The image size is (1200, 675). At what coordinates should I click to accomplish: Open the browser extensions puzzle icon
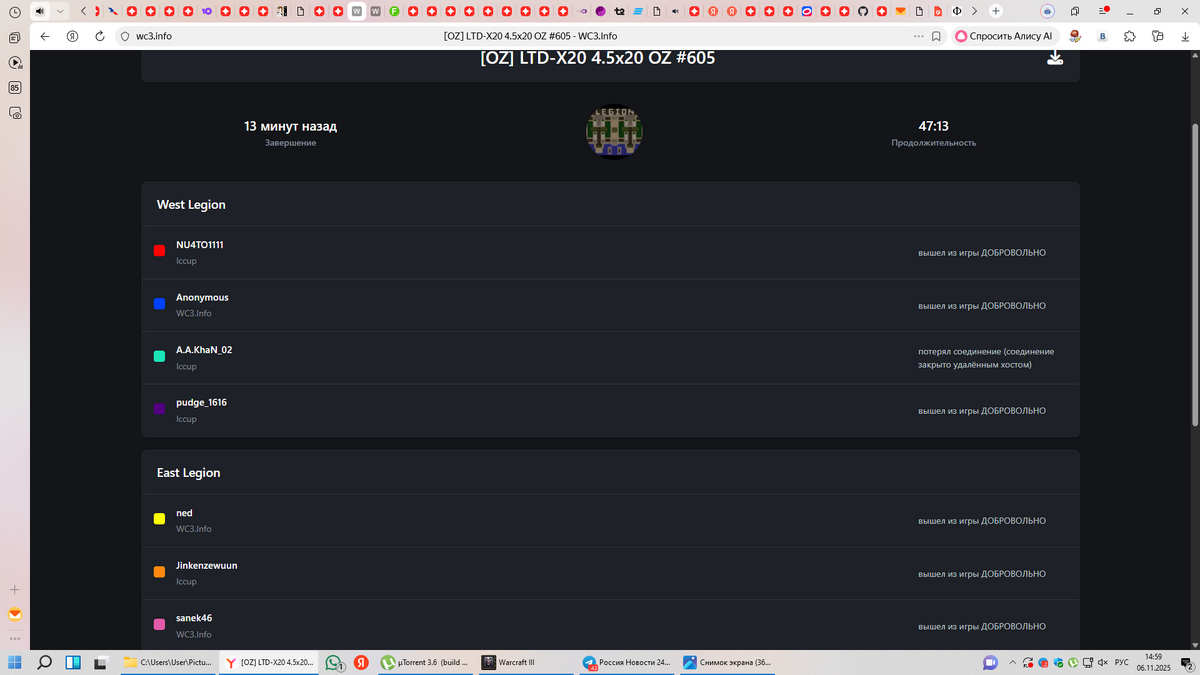1129,36
